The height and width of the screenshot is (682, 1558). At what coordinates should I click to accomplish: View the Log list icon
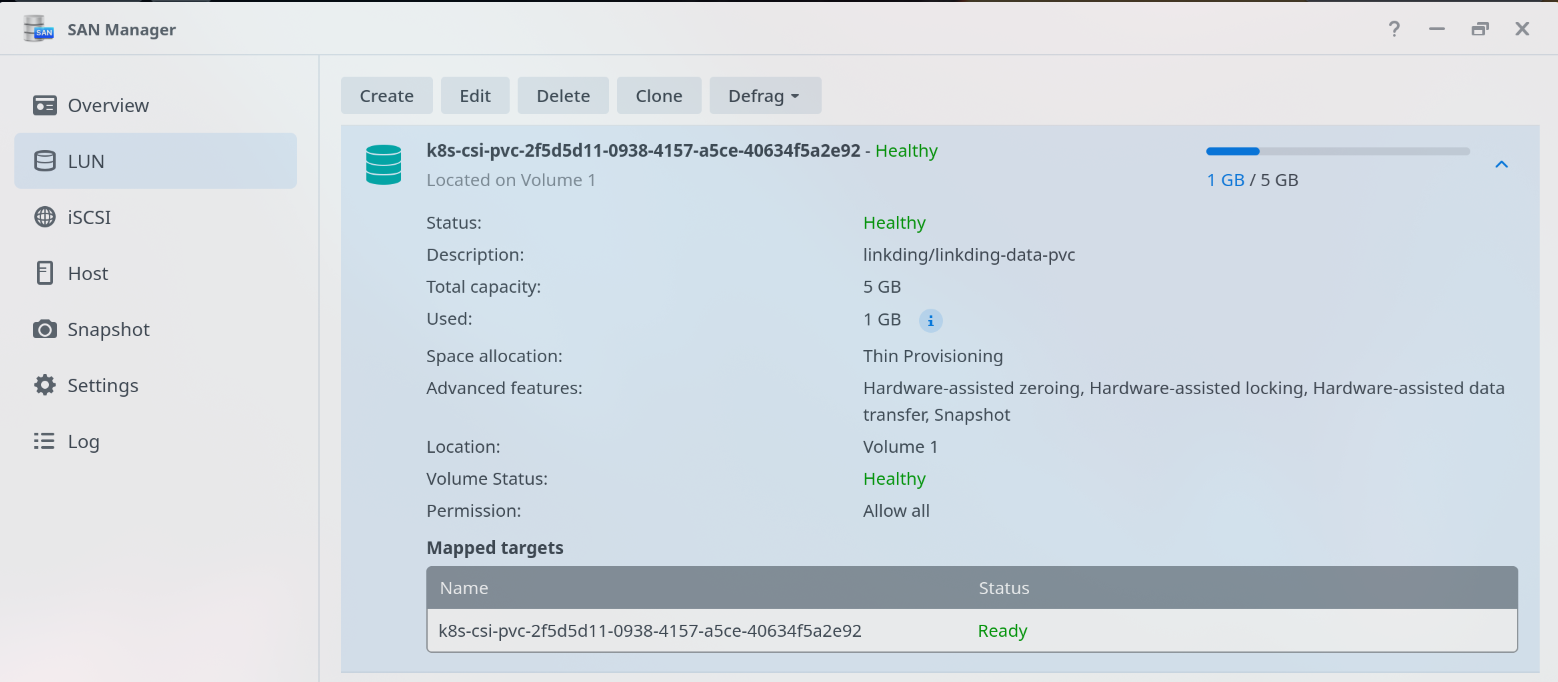(x=44, y=441)
